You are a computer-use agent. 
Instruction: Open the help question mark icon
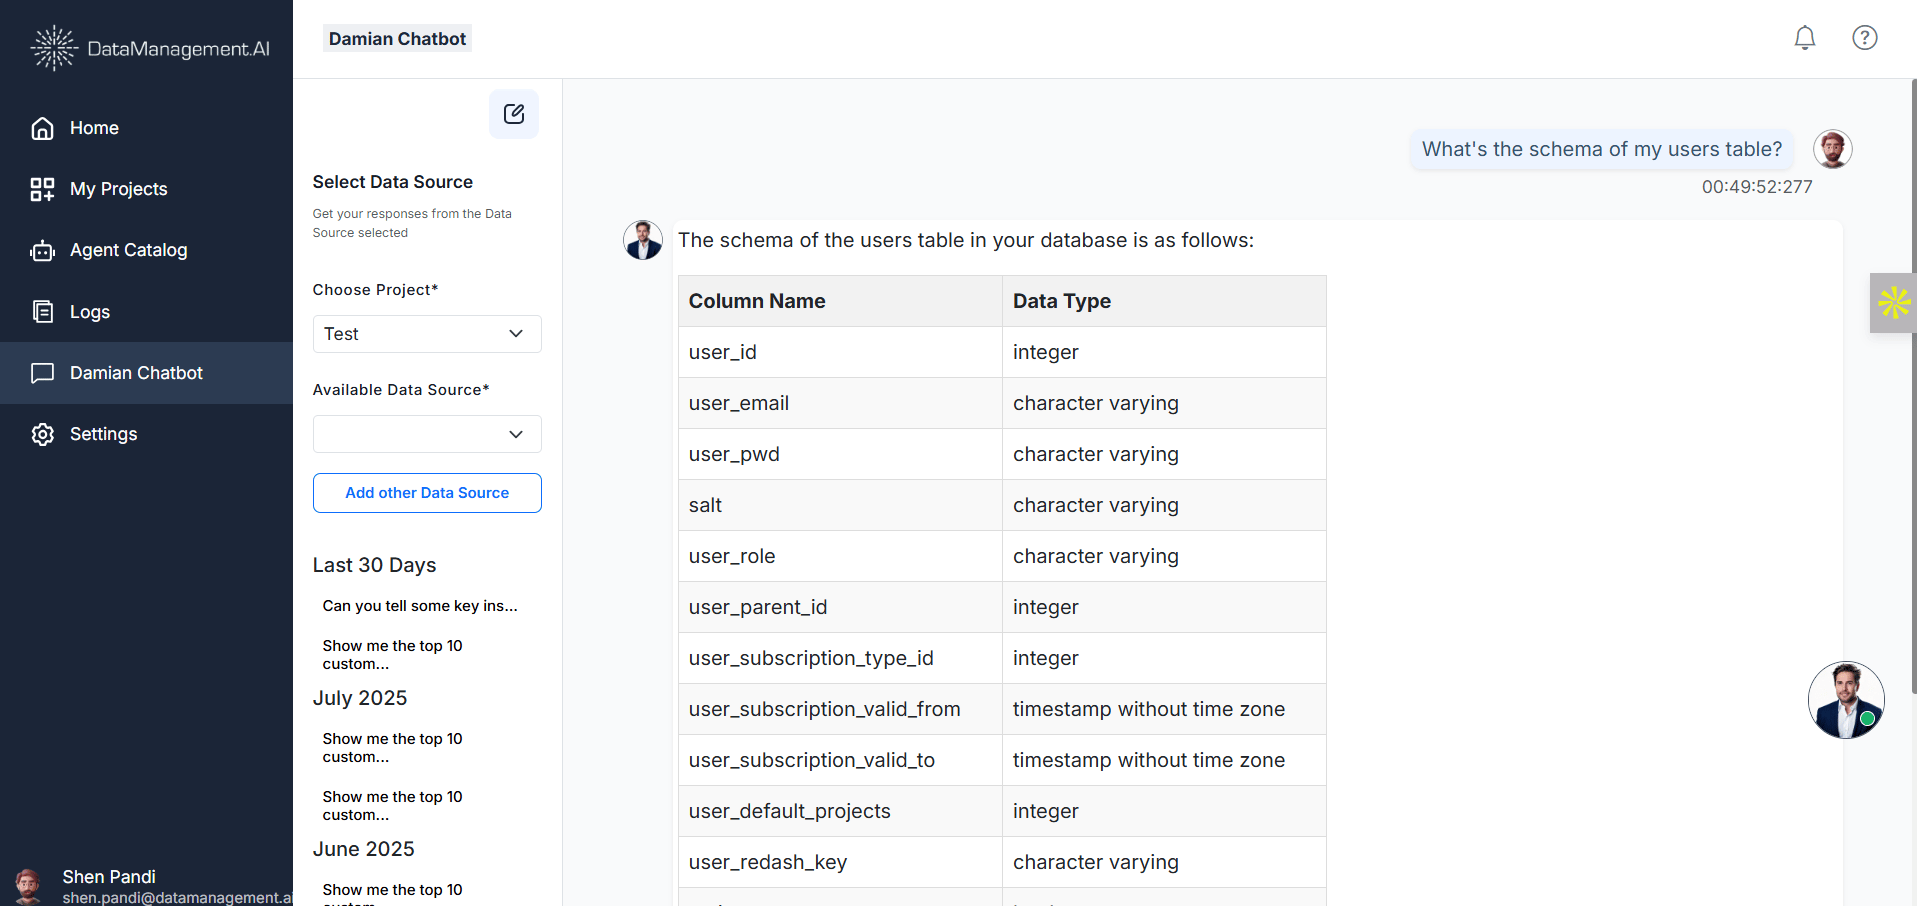tap(1864, 38)
